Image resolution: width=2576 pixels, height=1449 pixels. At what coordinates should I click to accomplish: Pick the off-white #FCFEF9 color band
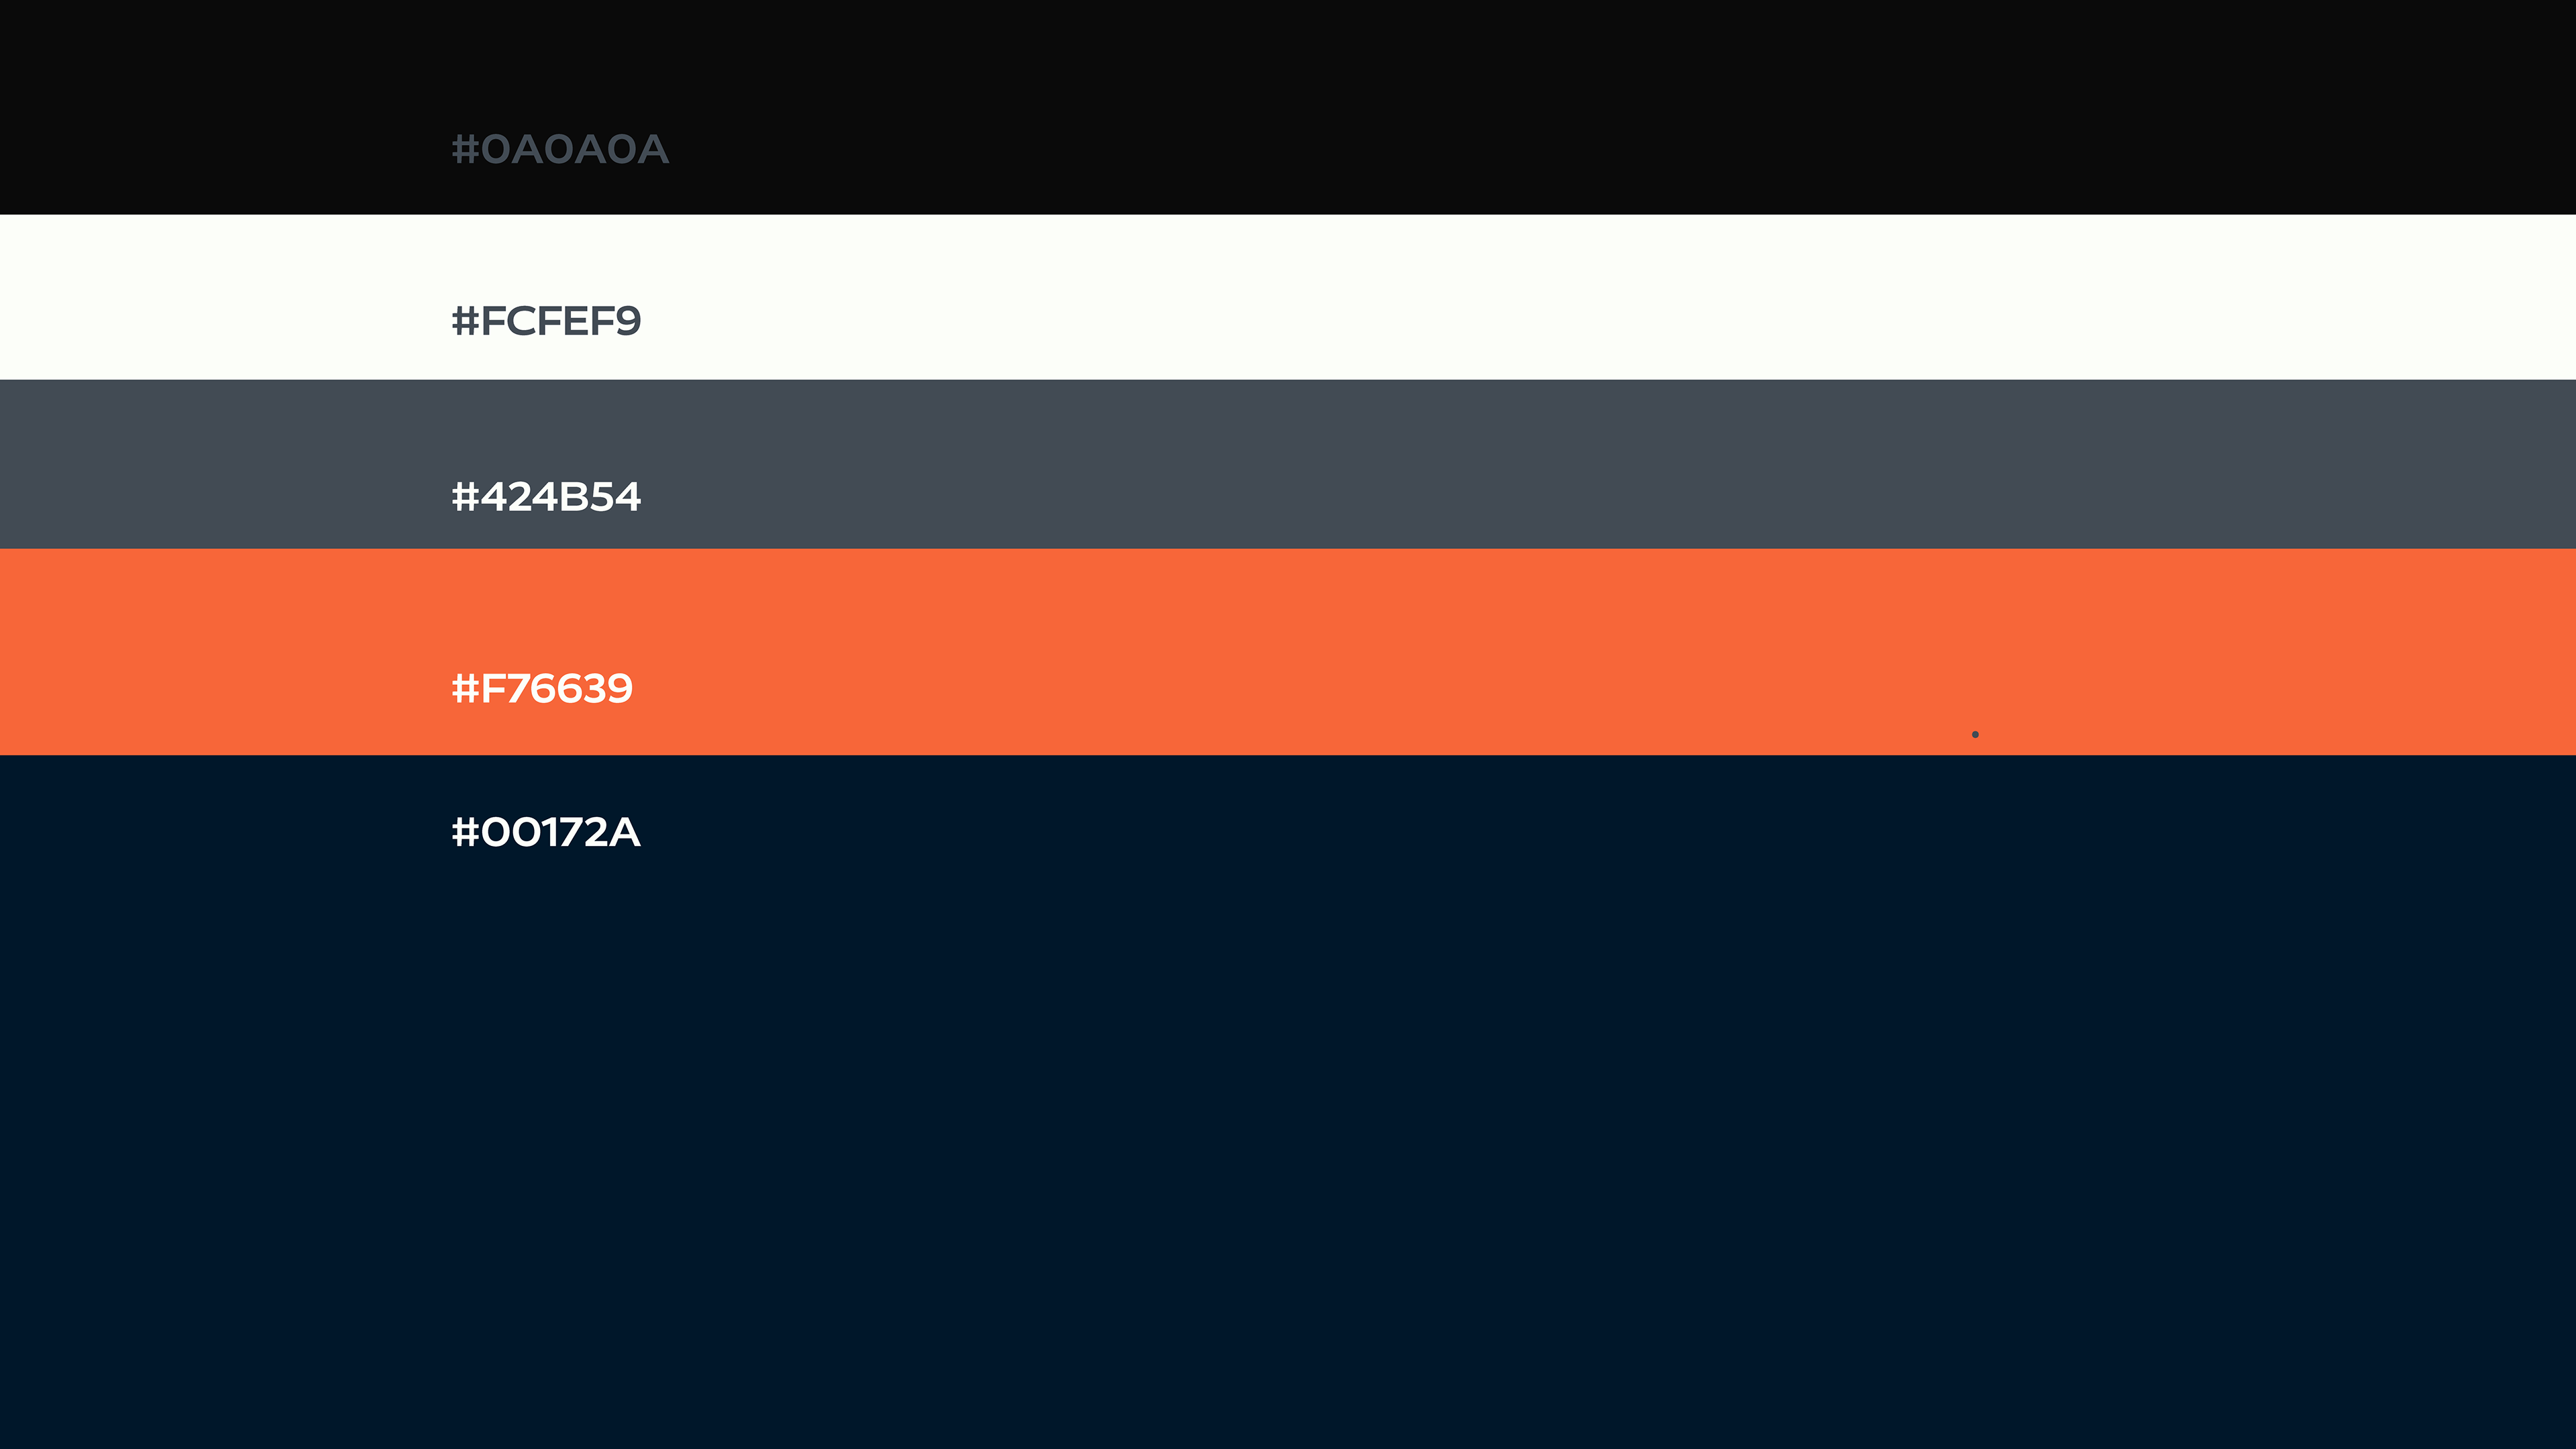pos(1288,297)
